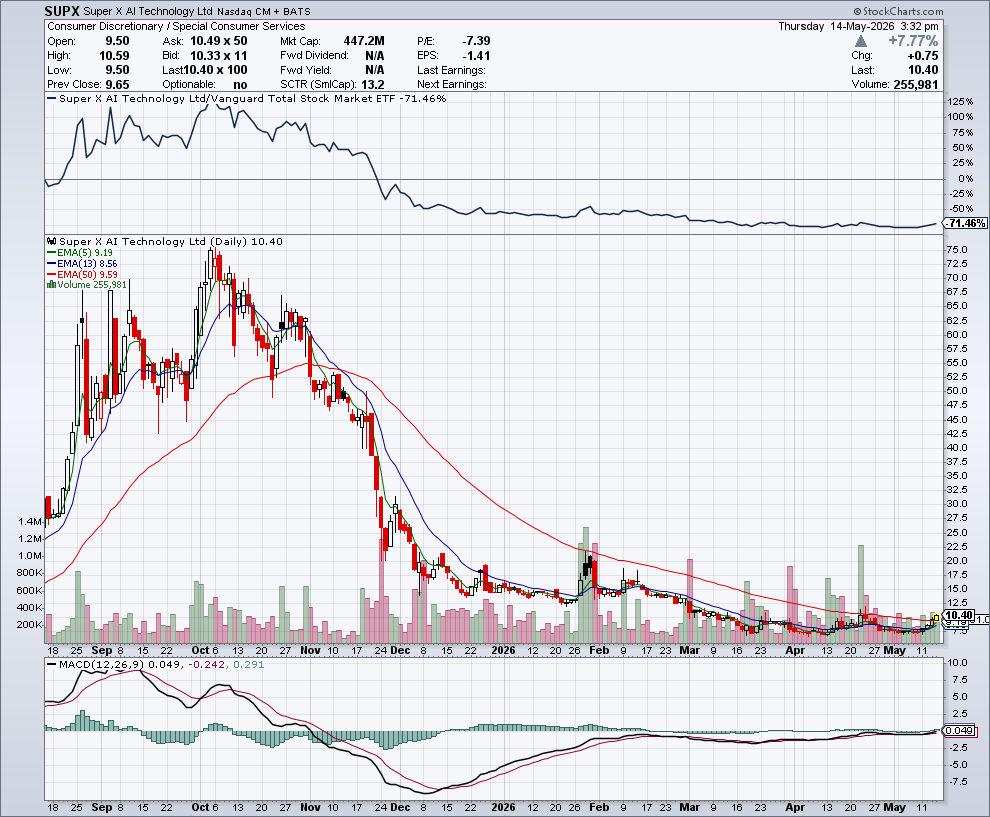Click '2026' on the bottom MACD date axis
Viewport: 990px width, 817px height.
tap(503, 807)
